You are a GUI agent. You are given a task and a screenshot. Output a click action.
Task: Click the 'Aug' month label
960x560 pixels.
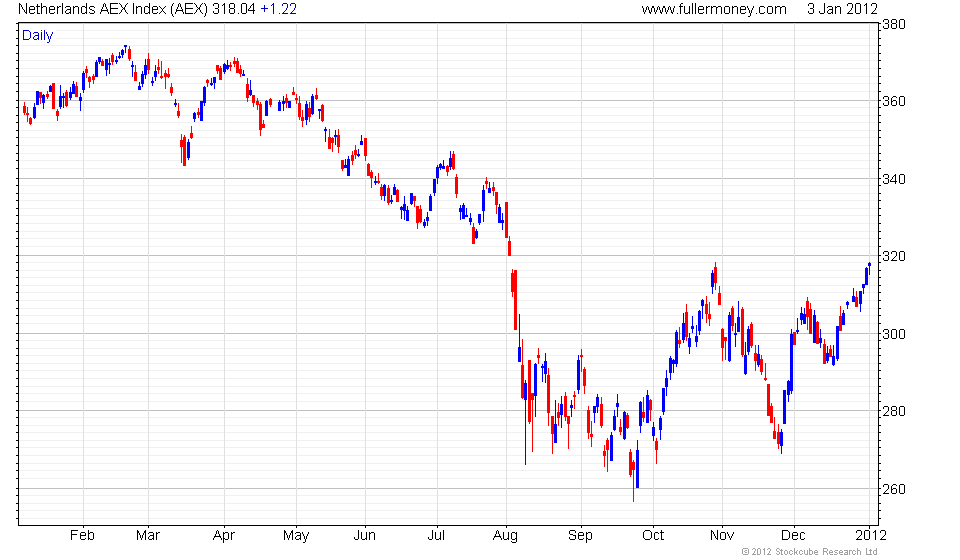click(505, 536)
